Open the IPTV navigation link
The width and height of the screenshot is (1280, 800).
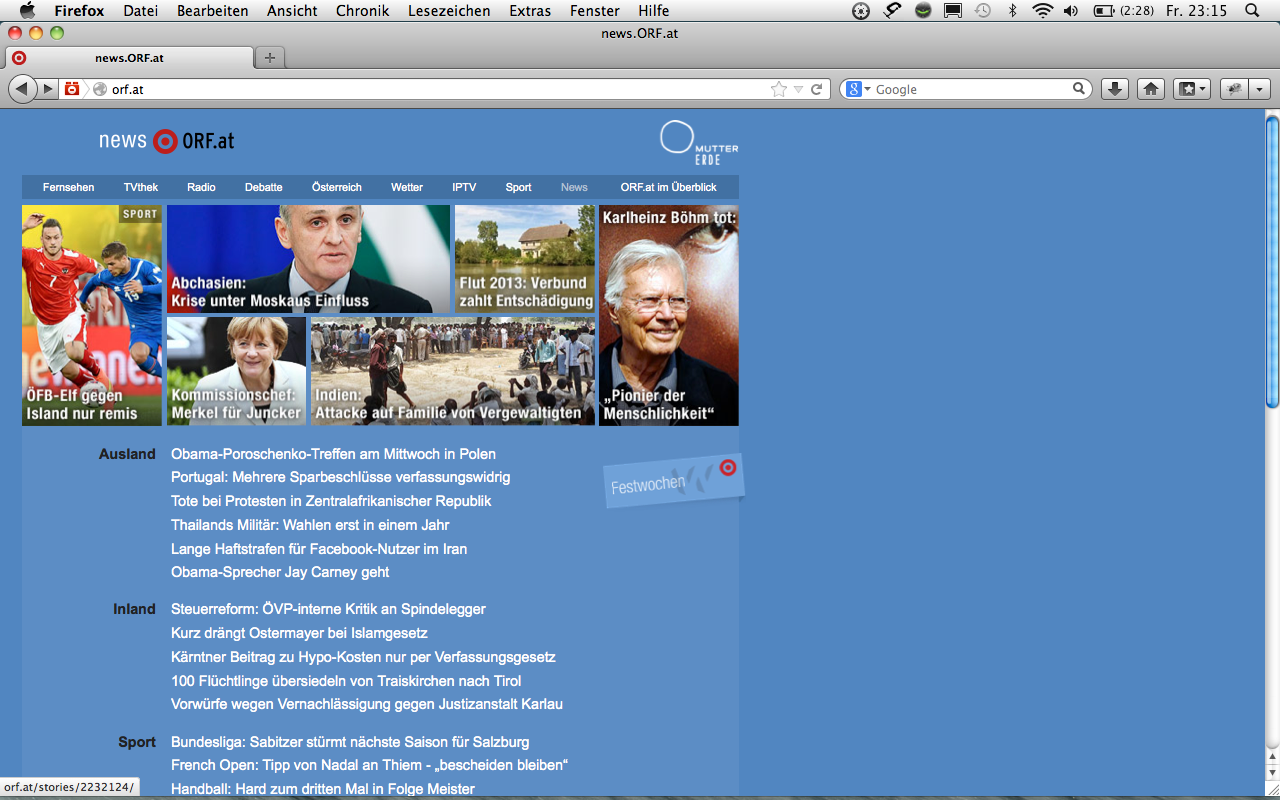(464, 187)
